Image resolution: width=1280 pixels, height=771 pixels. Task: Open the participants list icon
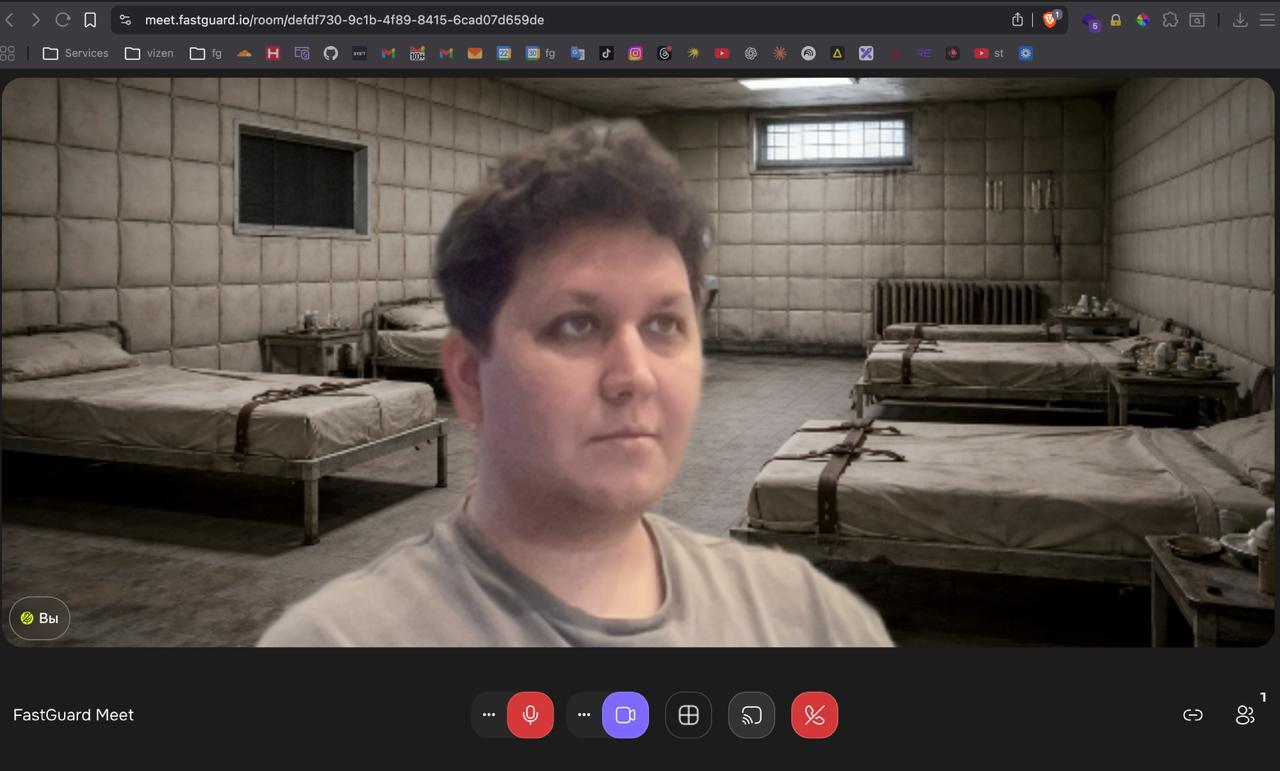coord(1245,715)
